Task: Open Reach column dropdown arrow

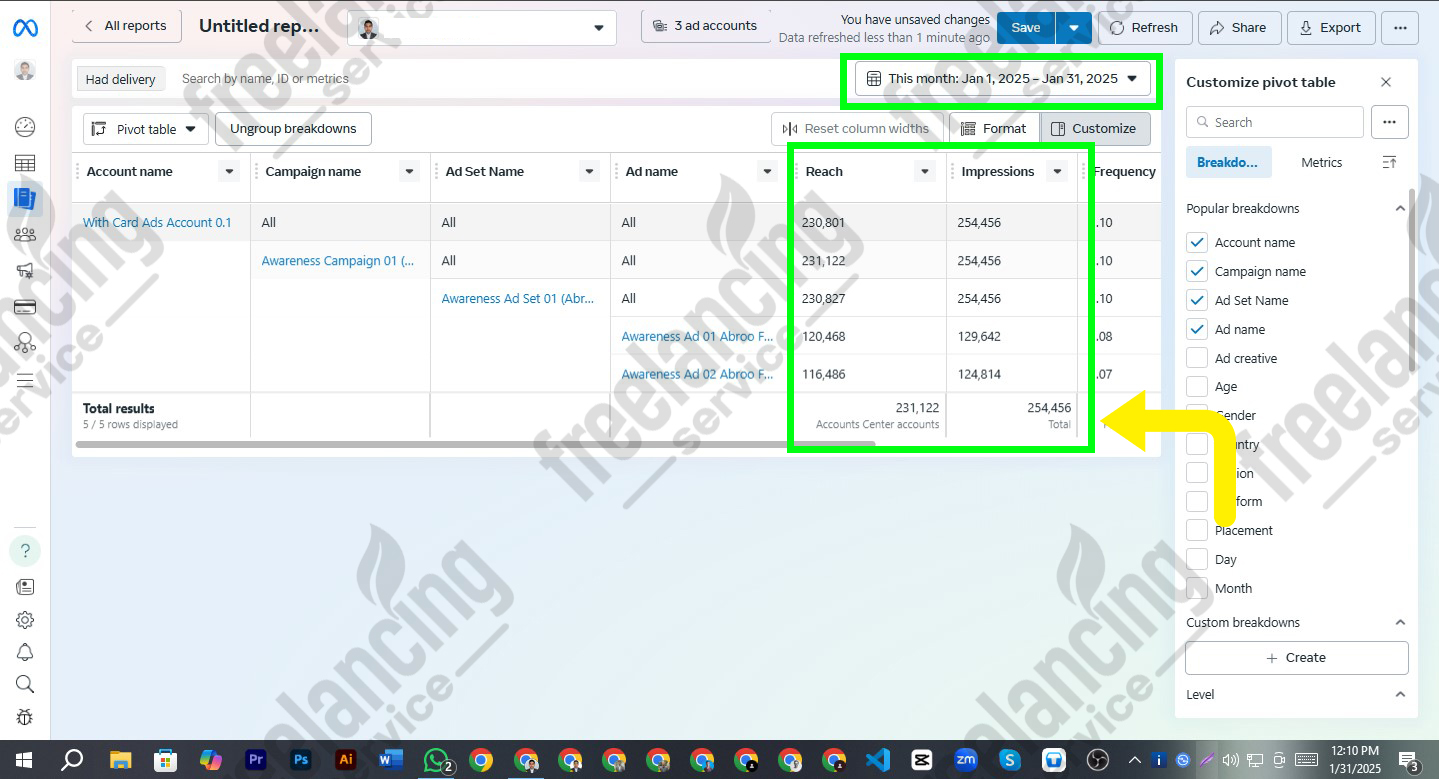Action: 925,172
